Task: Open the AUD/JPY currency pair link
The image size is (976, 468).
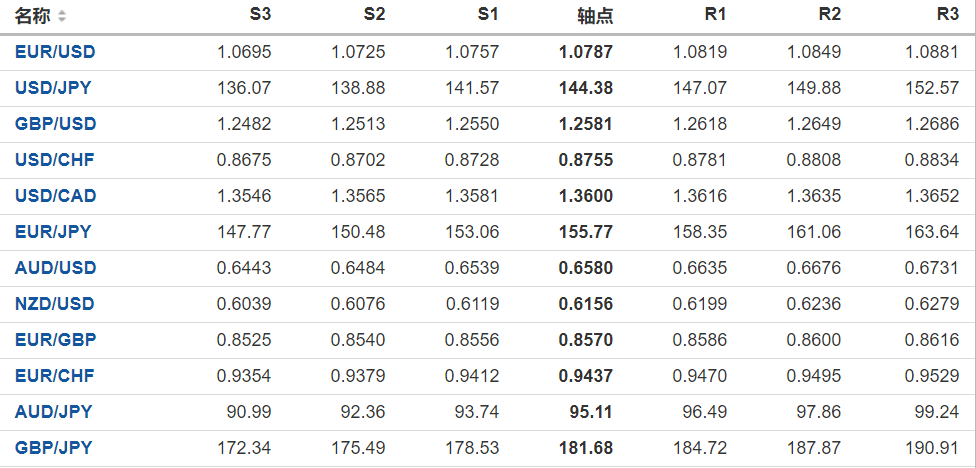Action: click(53, 412)
